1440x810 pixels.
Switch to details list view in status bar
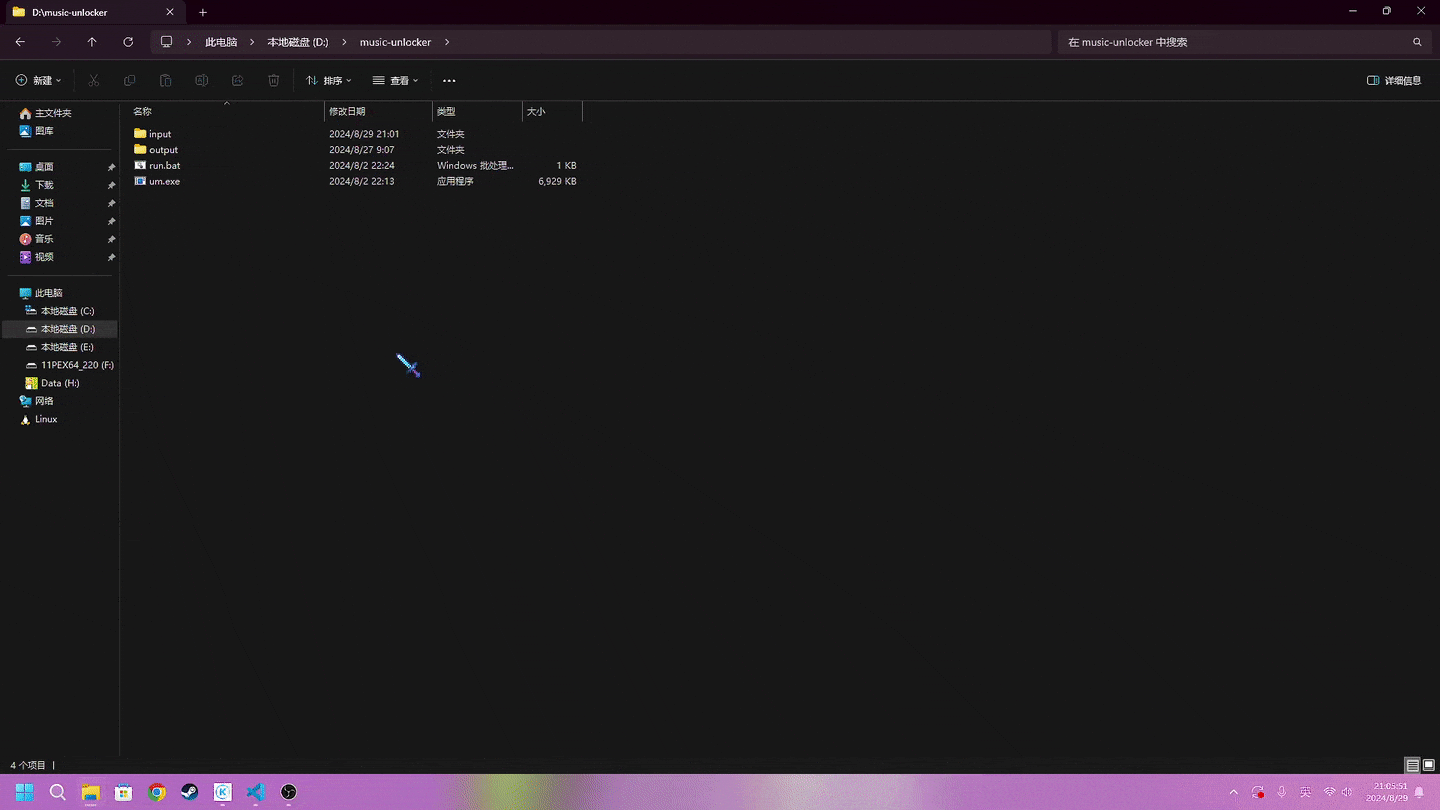point(1412,765)
